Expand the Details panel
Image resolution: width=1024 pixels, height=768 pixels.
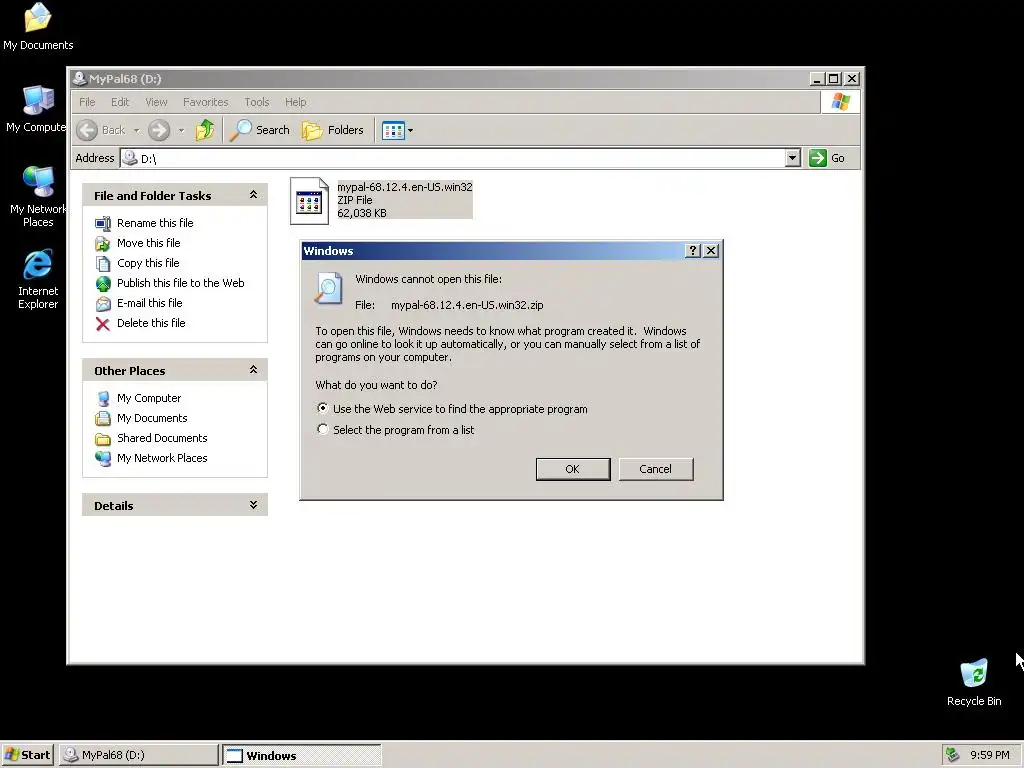coord(253,505)
